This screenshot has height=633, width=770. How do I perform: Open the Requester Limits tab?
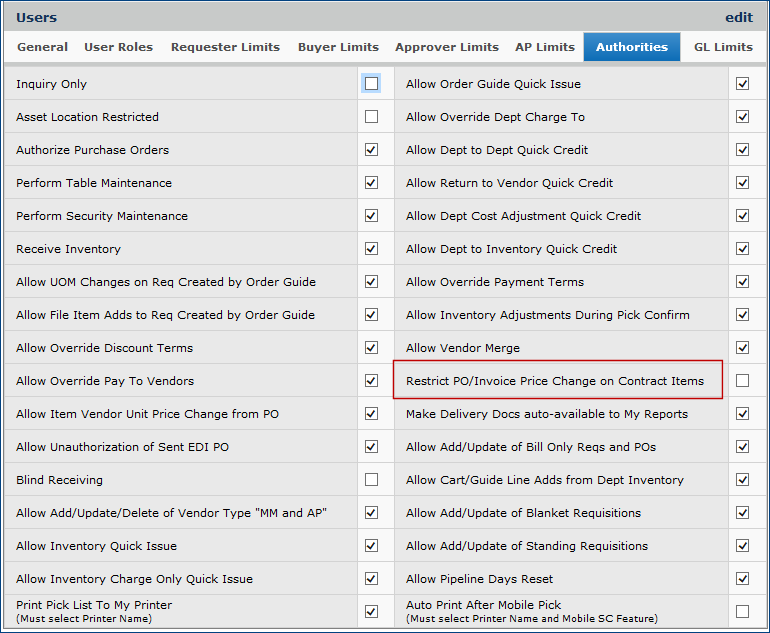[226, 47]
